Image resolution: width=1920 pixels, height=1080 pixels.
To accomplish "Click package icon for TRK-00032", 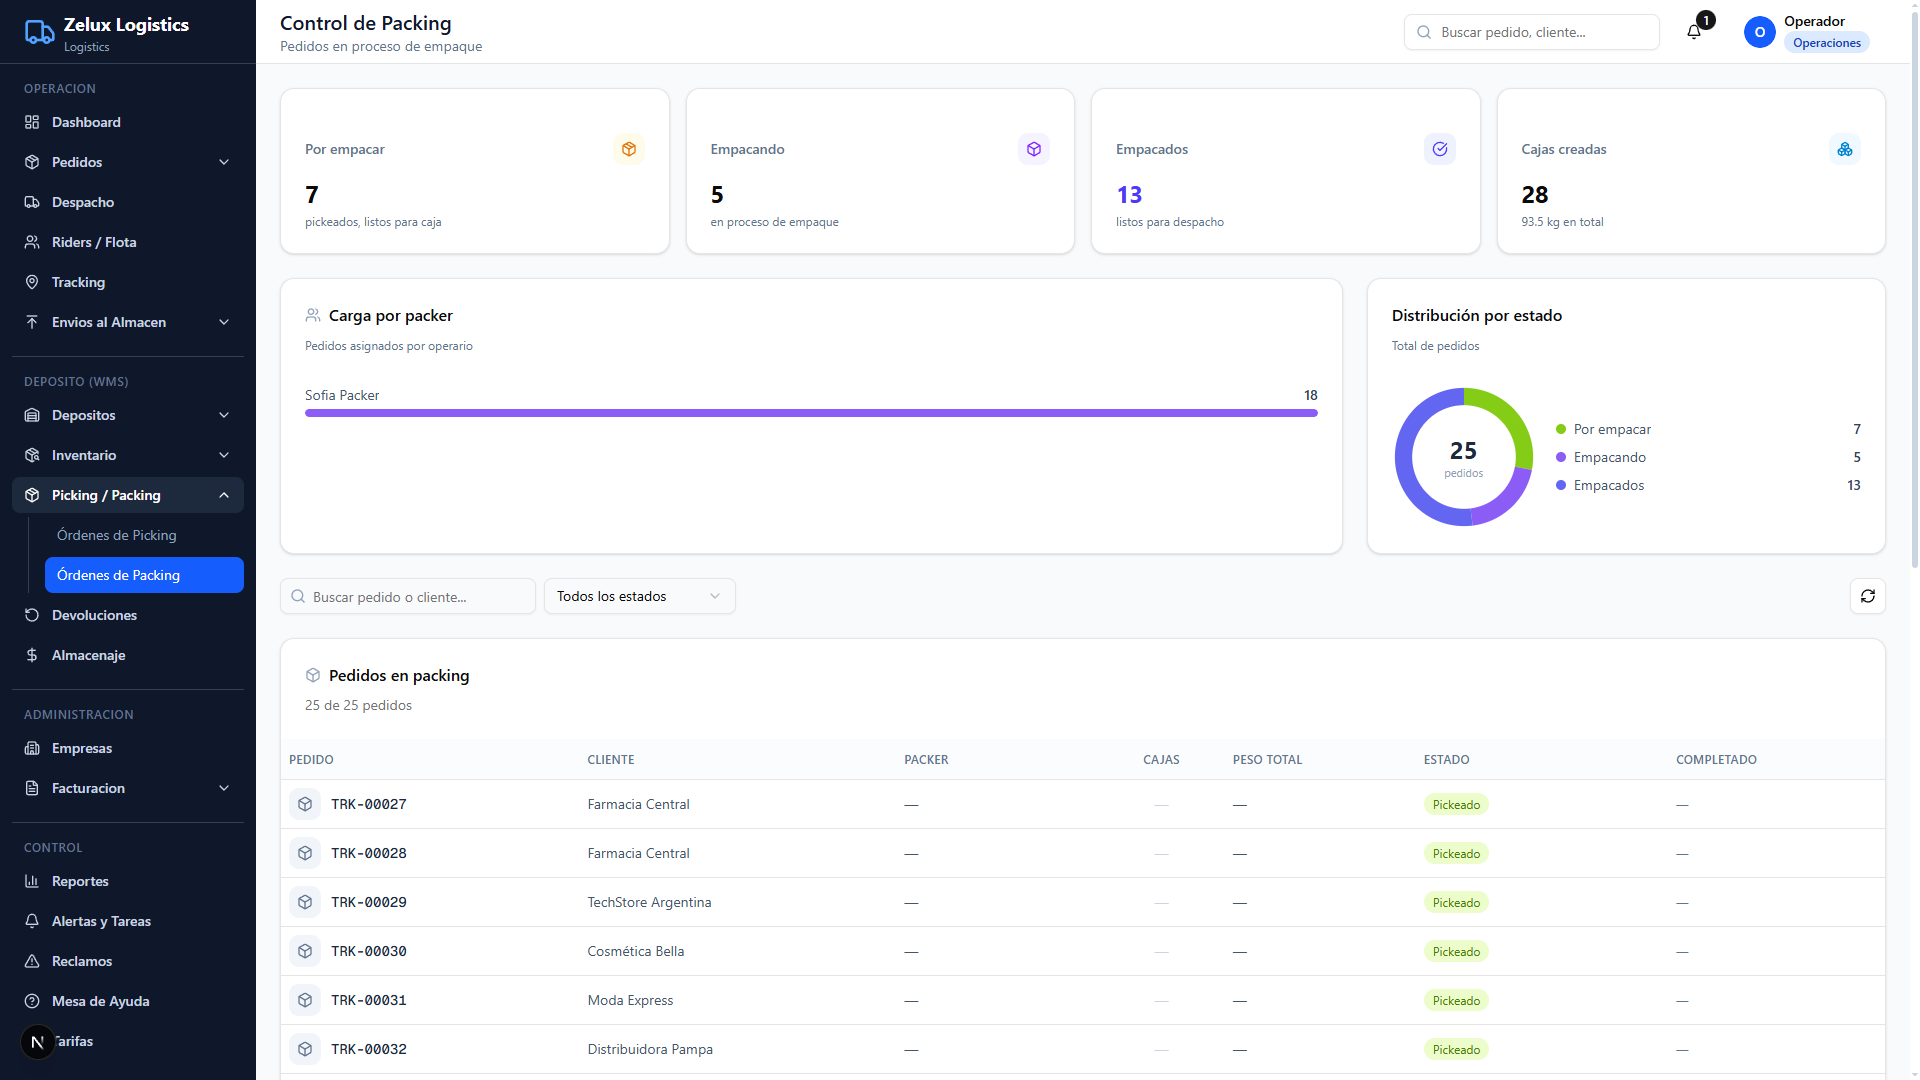I will click(305, 1049).
